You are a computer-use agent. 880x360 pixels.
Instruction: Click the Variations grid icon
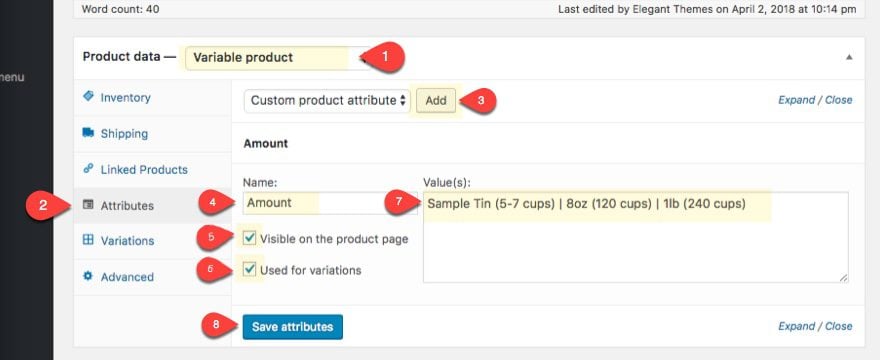[x=88, y=240]
